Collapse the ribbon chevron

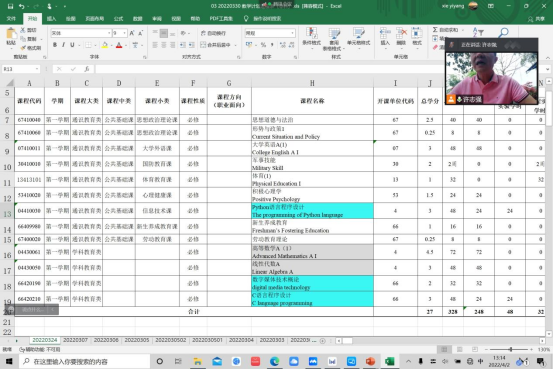point(548,58)
